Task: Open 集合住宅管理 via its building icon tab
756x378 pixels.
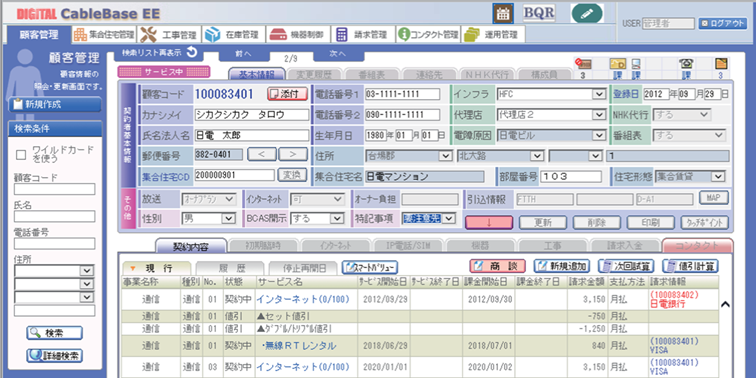Action: tap(103, 35)
